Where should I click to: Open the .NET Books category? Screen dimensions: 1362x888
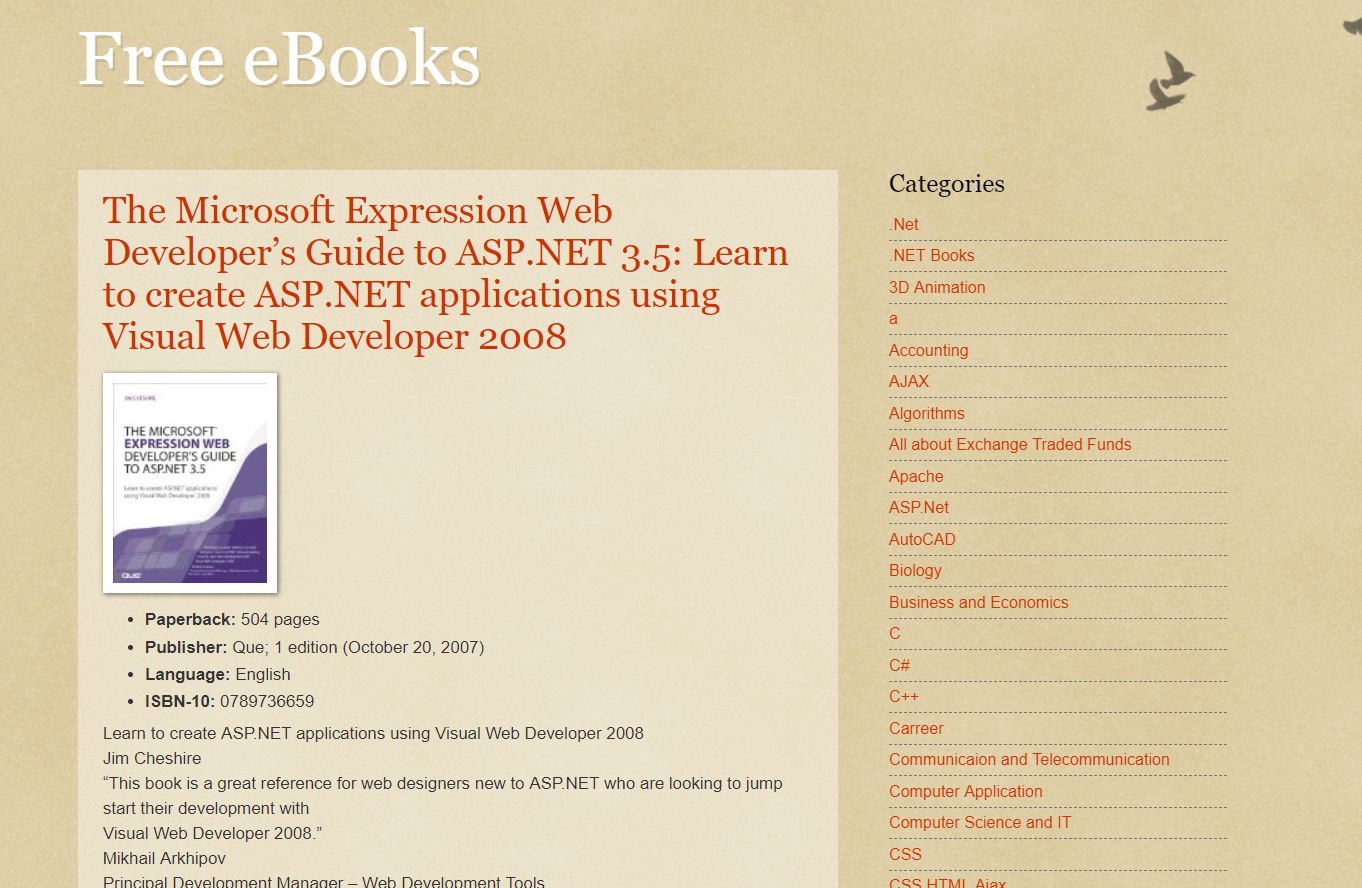pyautogui.click(x=931, y=256)
